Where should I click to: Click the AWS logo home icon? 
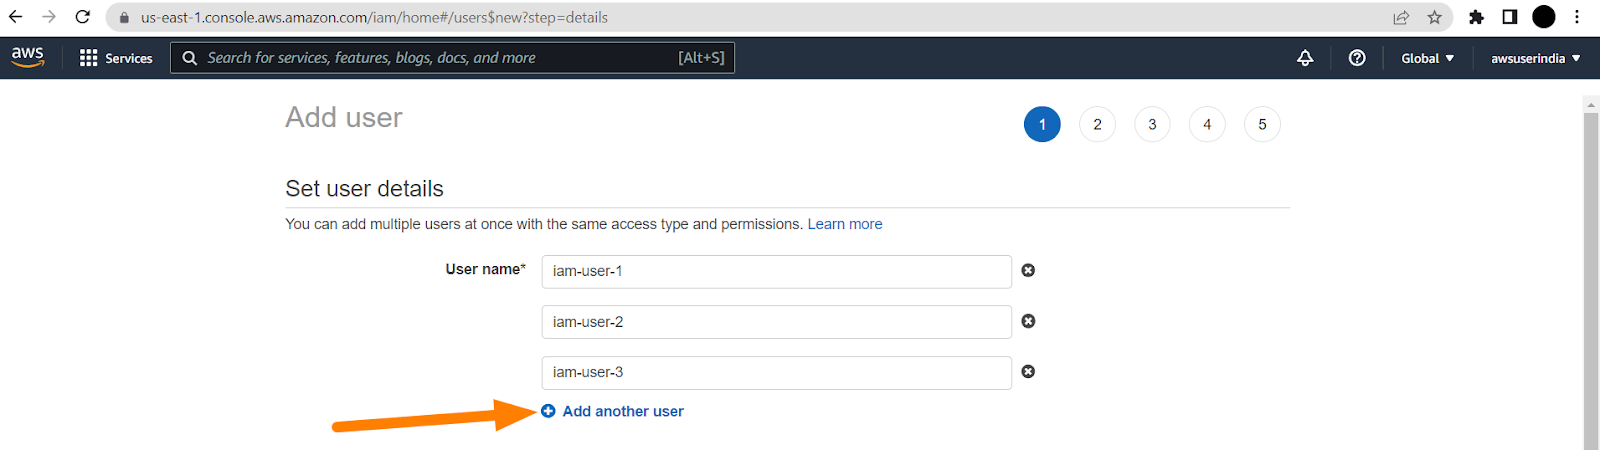[x=28, y=57]
